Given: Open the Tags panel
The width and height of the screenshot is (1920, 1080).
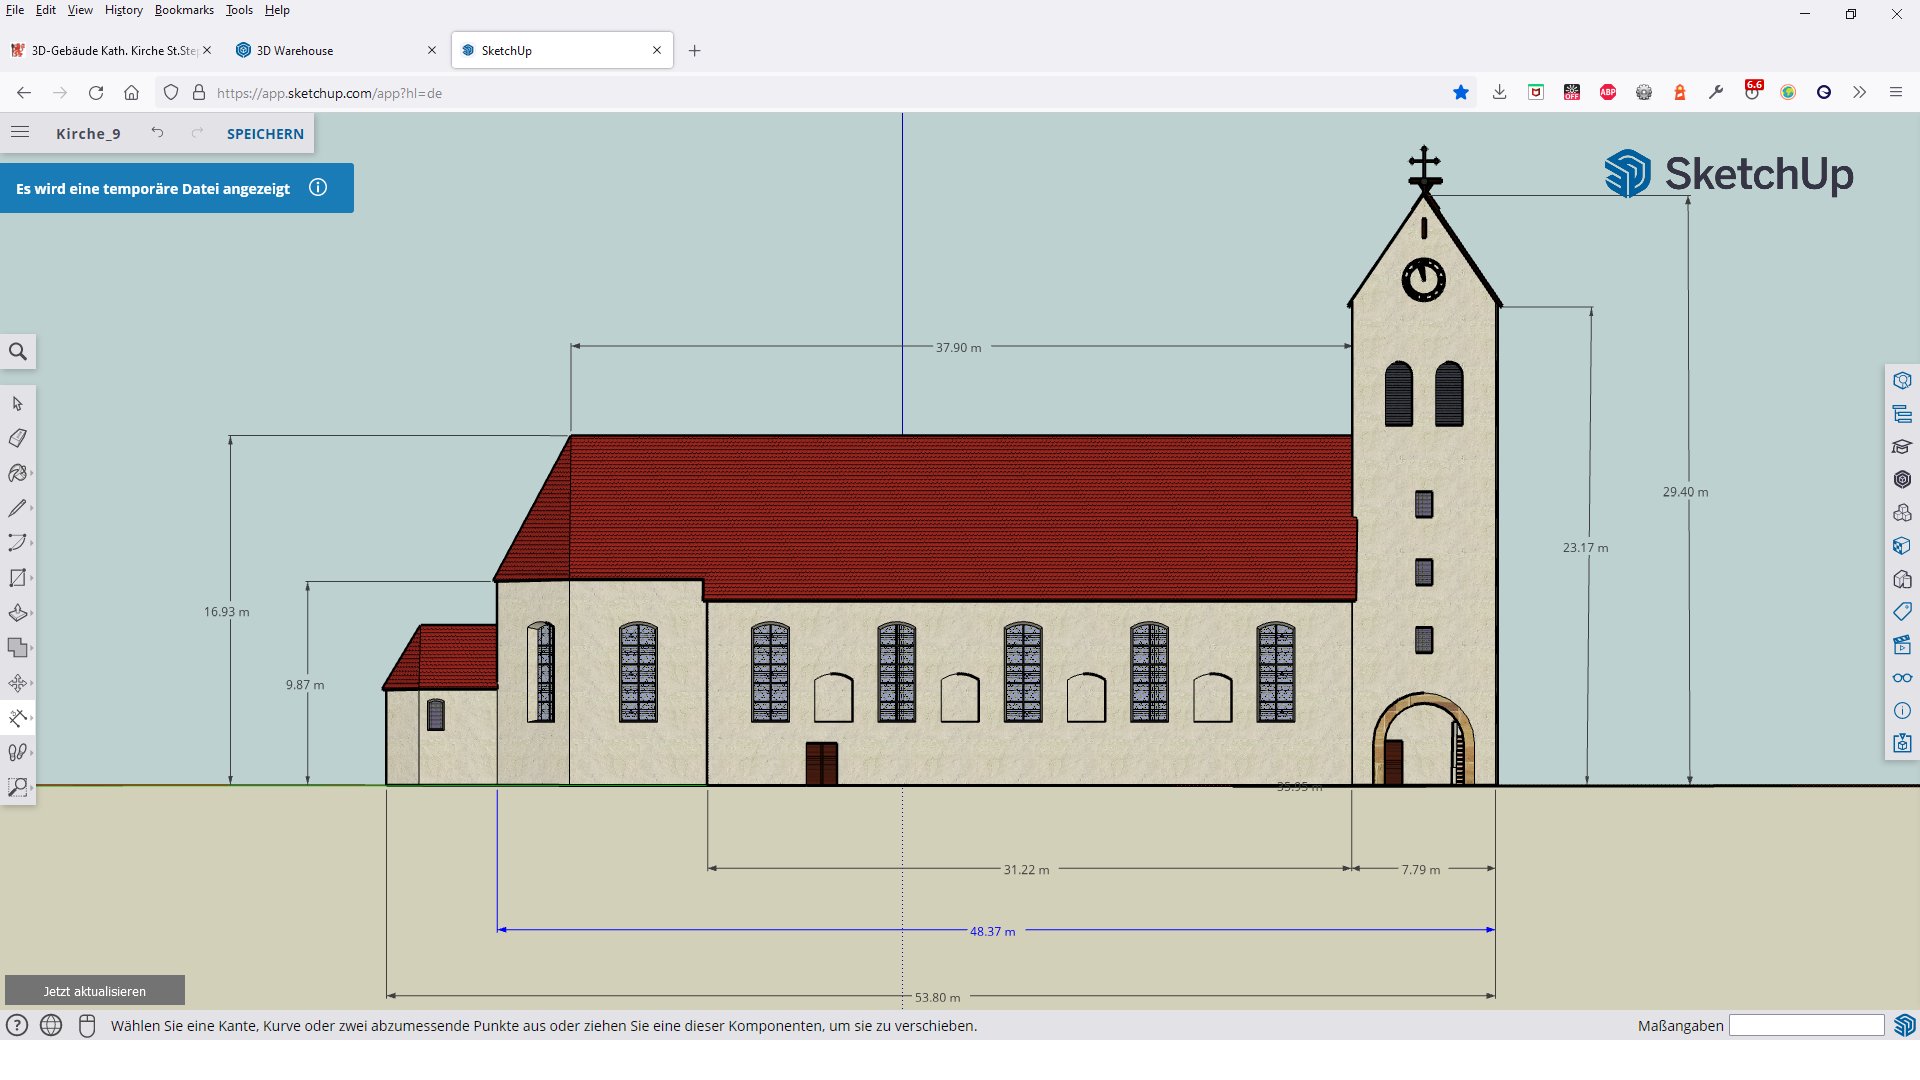Looking at the screenshot, I should click(1902, 611).
